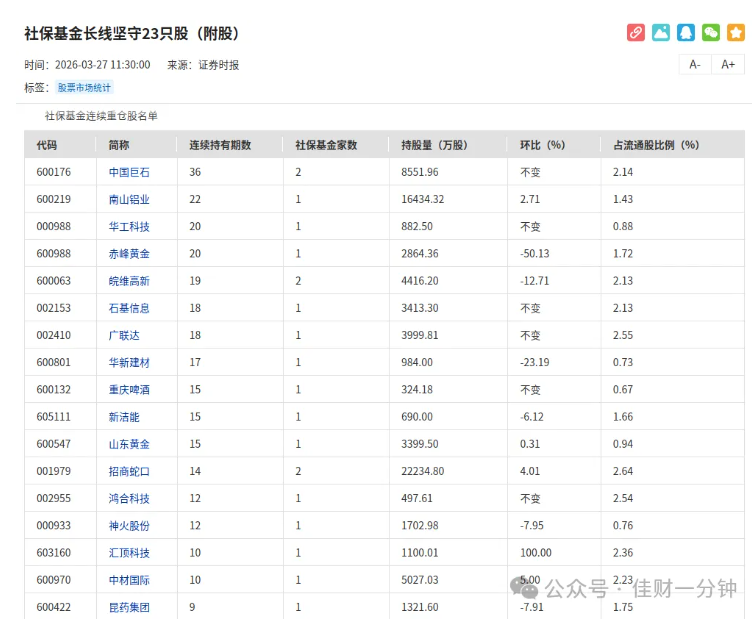The width and height of the screenshot is (752, 633).
Task: Open the 中国巨石 stock link
Action: tap(129, 172)
